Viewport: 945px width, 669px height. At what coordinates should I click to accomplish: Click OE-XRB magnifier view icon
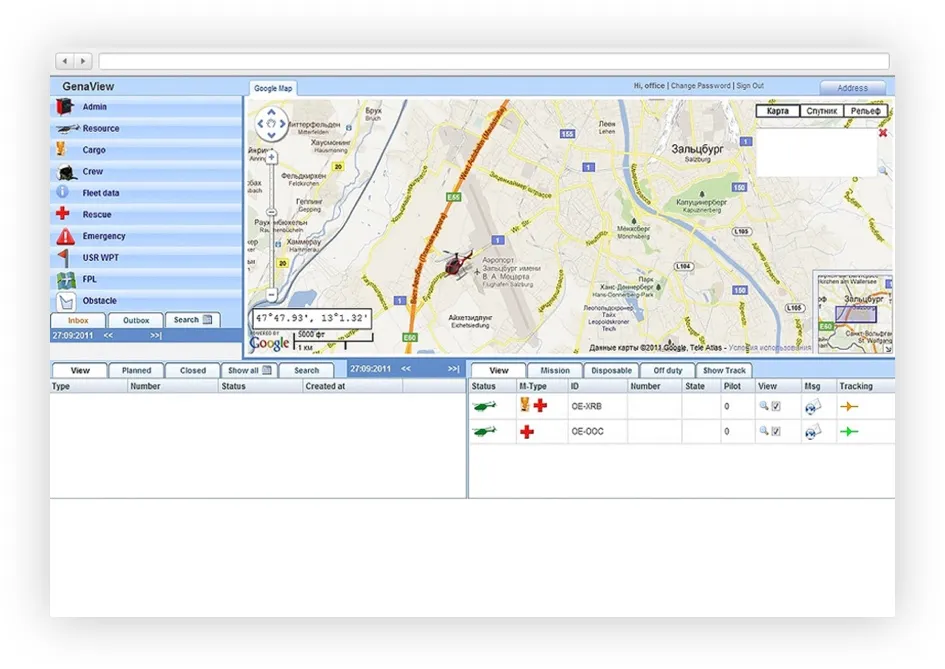764,406
